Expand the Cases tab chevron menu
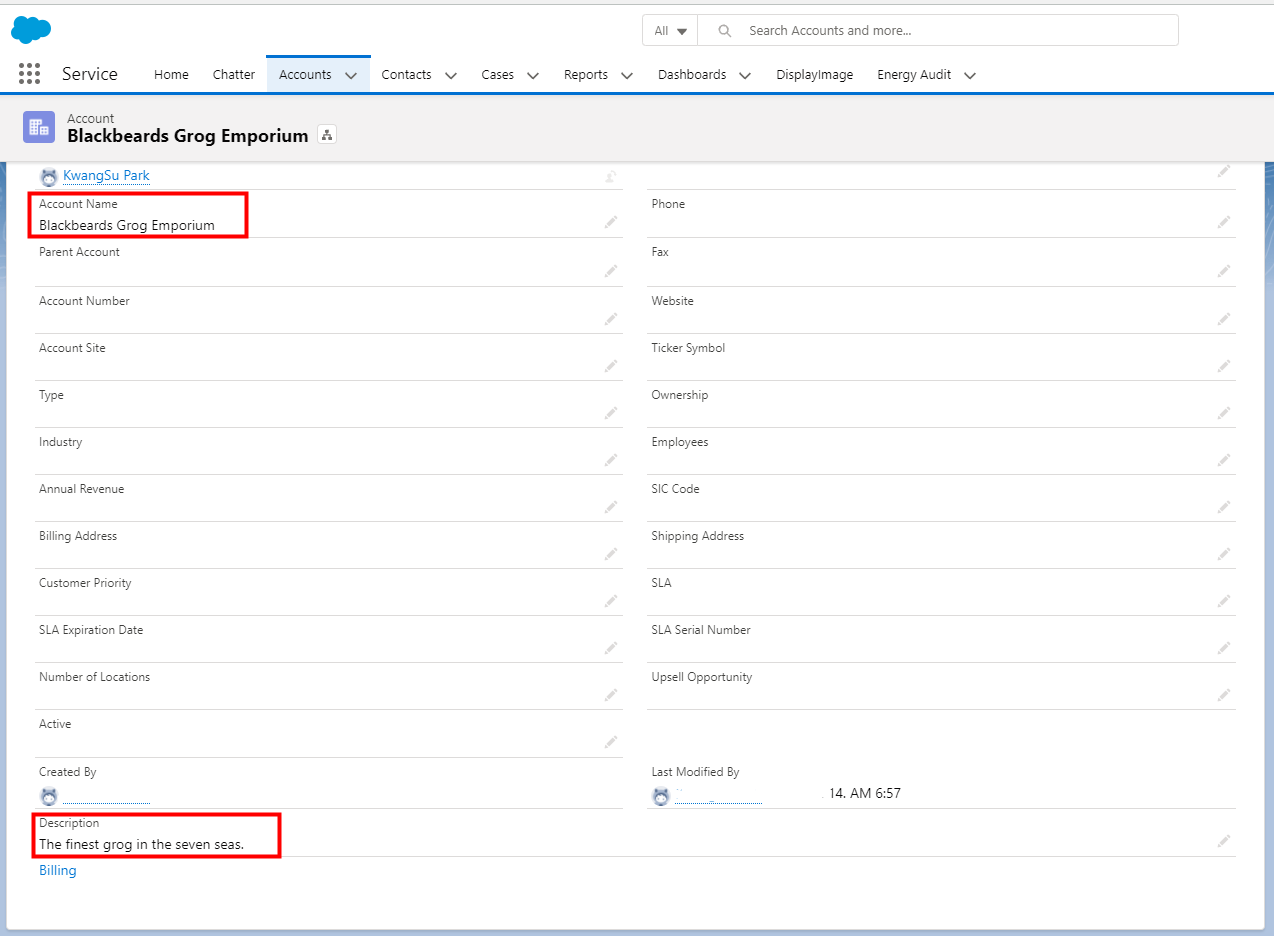The image size is (1274, 936). click(x=533, y=75)
